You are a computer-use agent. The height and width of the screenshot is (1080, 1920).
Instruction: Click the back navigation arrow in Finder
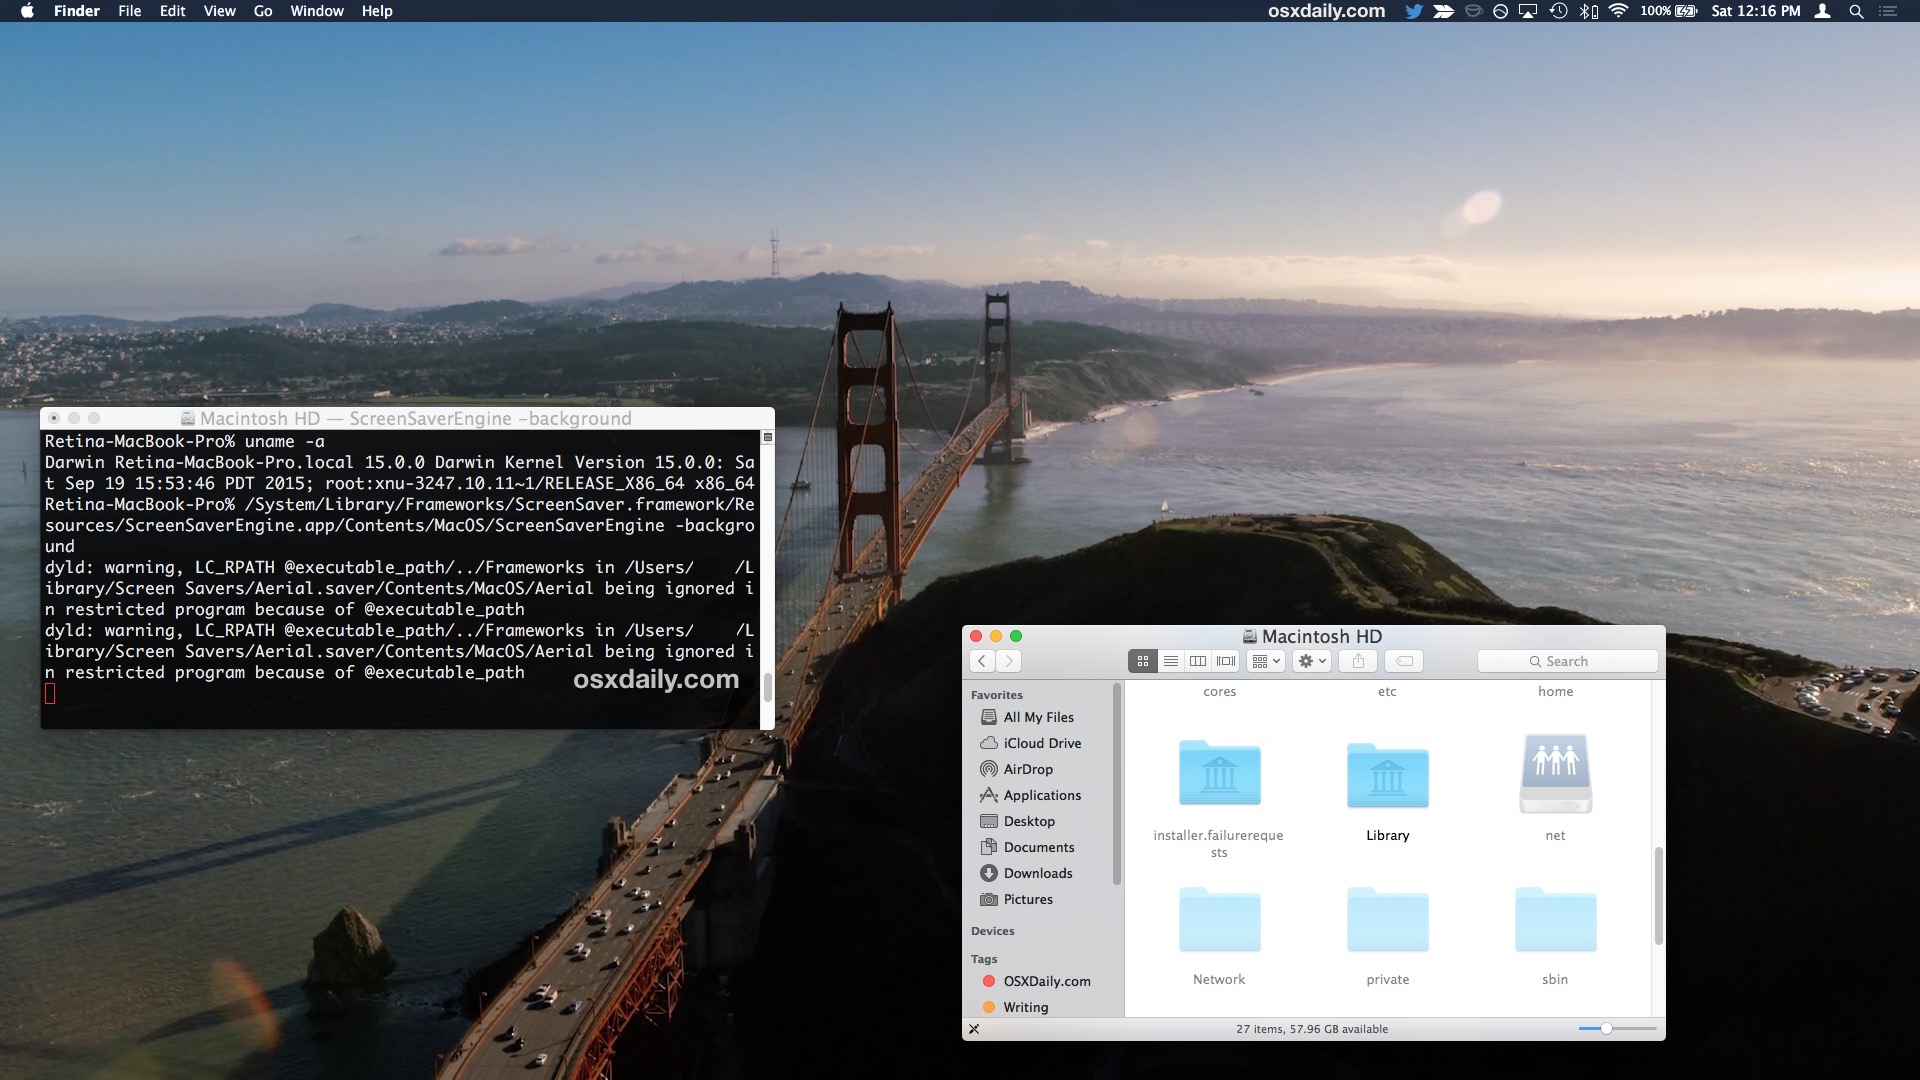coord(981,661)
